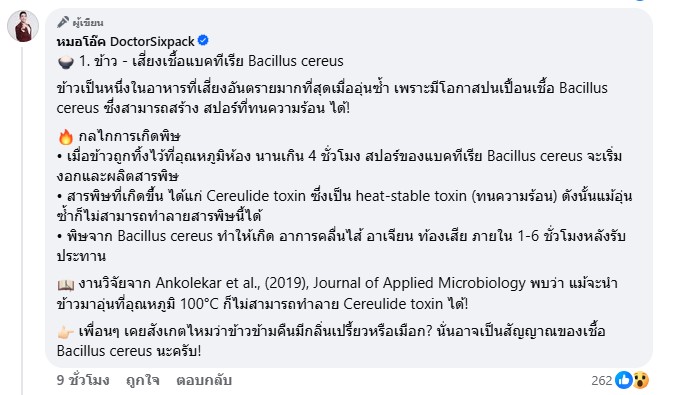This screenshot has height=395, width=688.
Task: Open the 9 ชั่วโมง timestamp link
Action: tap(83, 380)
